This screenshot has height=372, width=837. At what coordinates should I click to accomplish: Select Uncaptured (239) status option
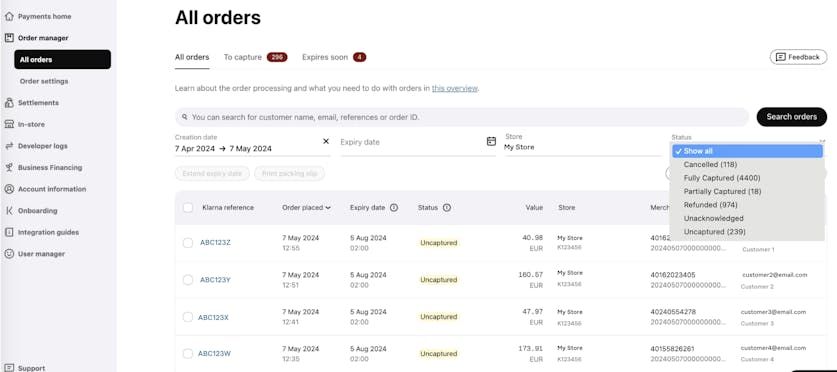[747, 232]
